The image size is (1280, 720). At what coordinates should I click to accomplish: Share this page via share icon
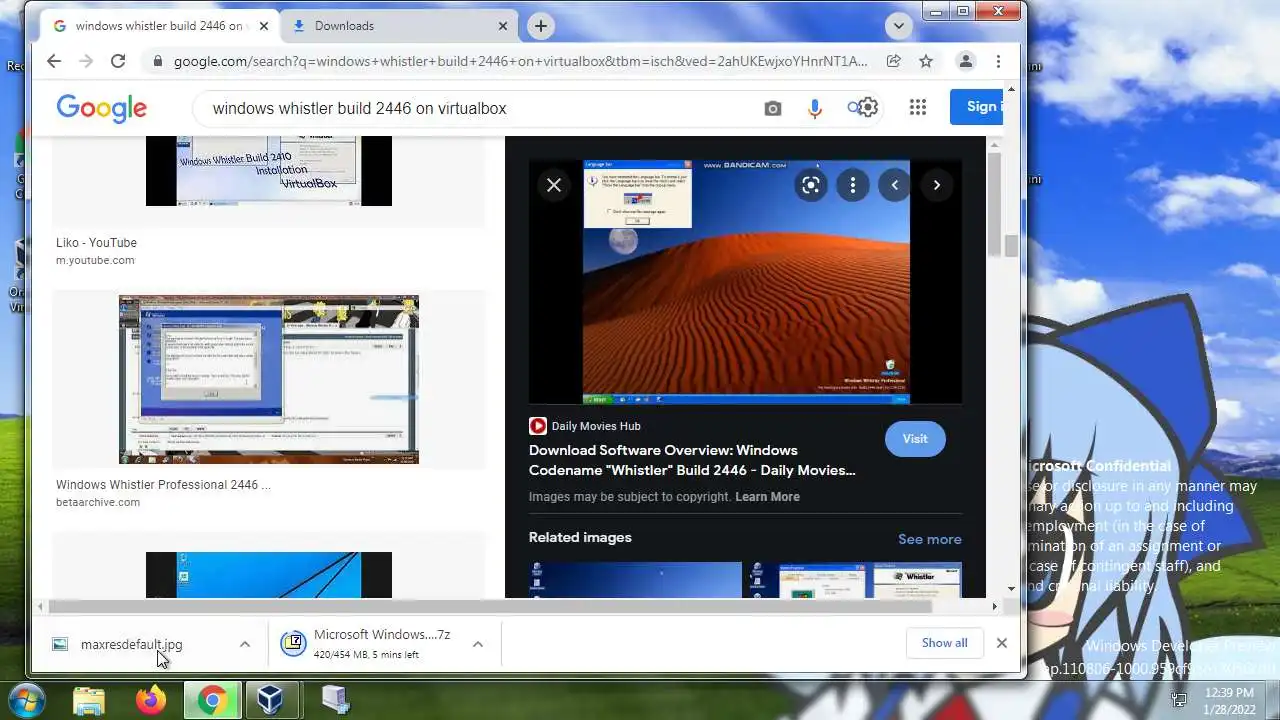[894, 61]
